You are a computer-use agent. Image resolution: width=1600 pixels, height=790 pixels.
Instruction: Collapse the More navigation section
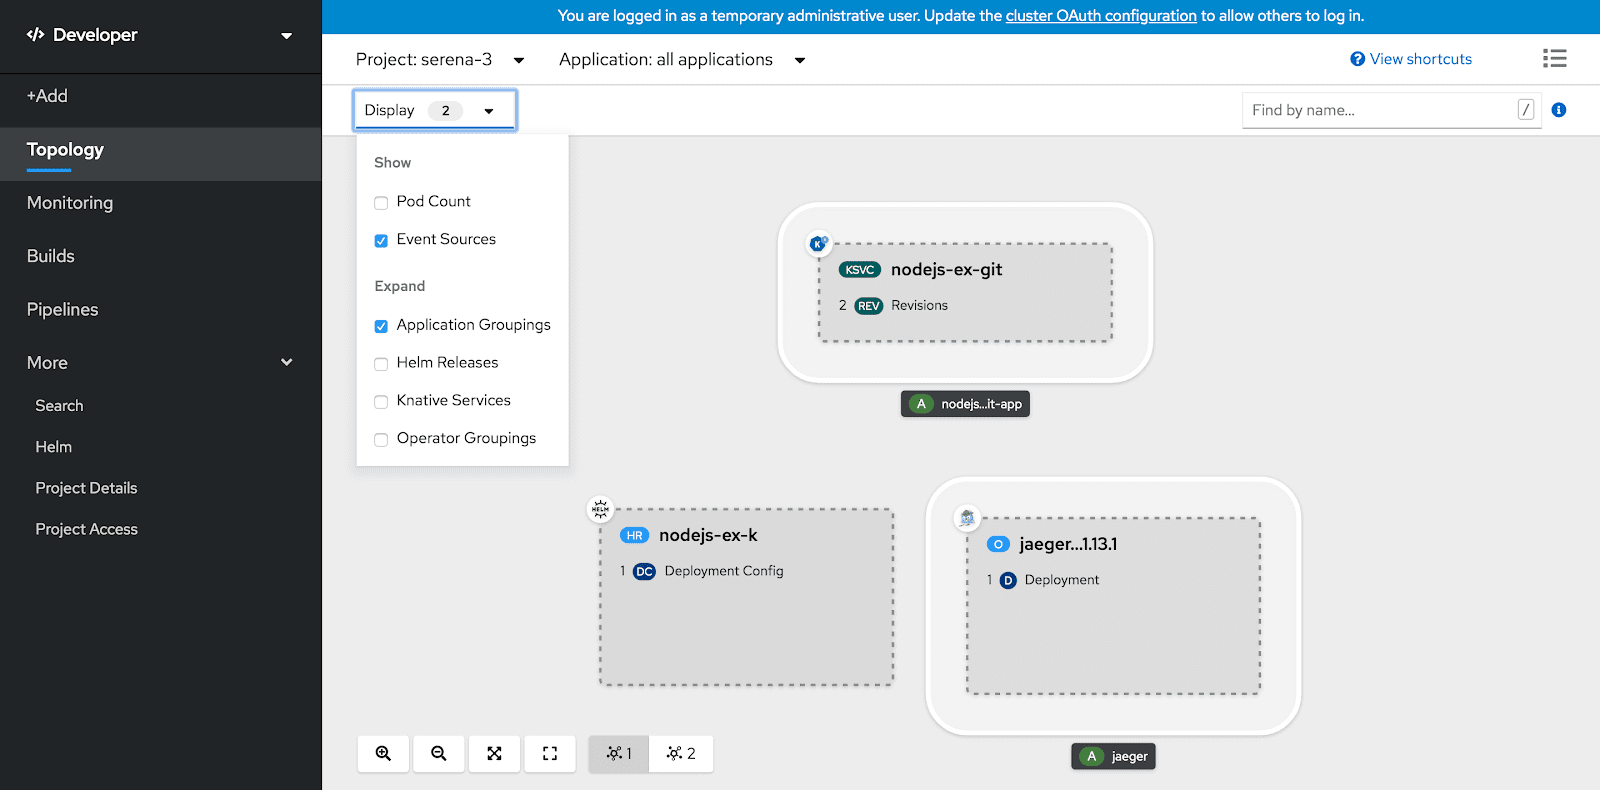pos(160,363)
